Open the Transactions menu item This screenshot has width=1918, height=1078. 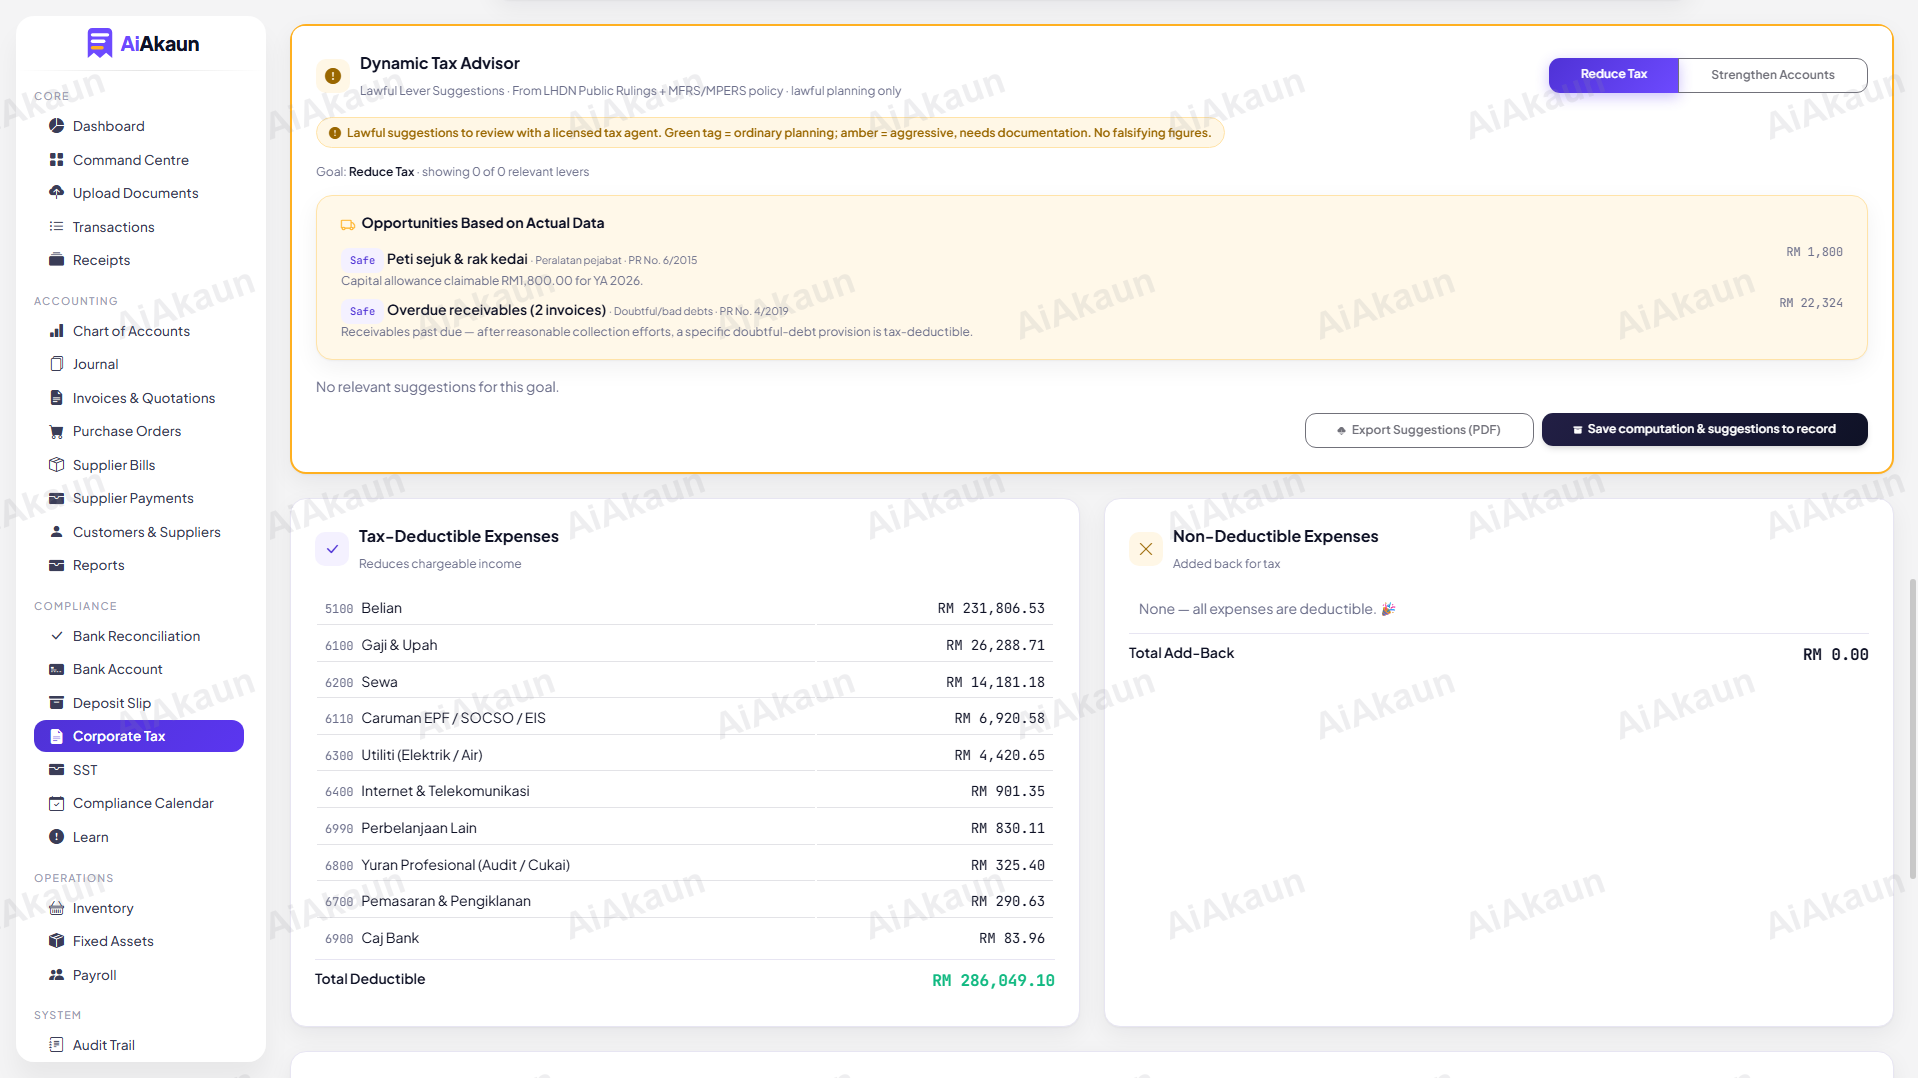click(139, 227)
